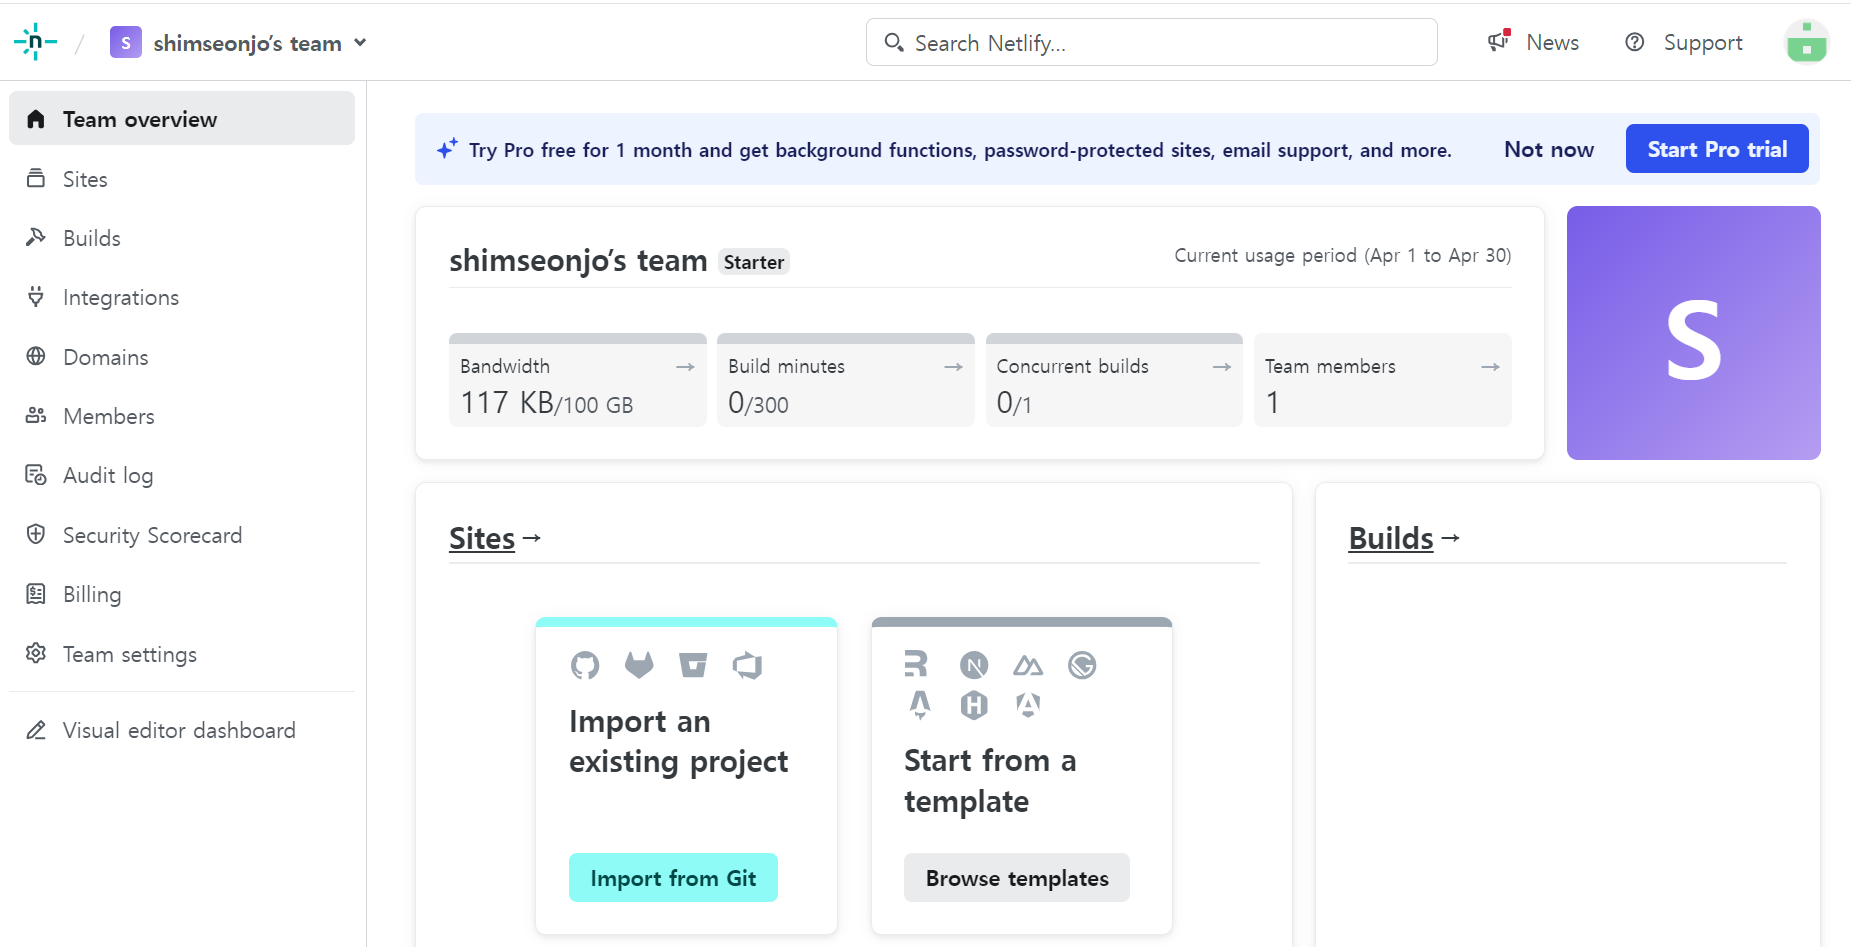Click the Netlify logo icon

tap(35, 42)
